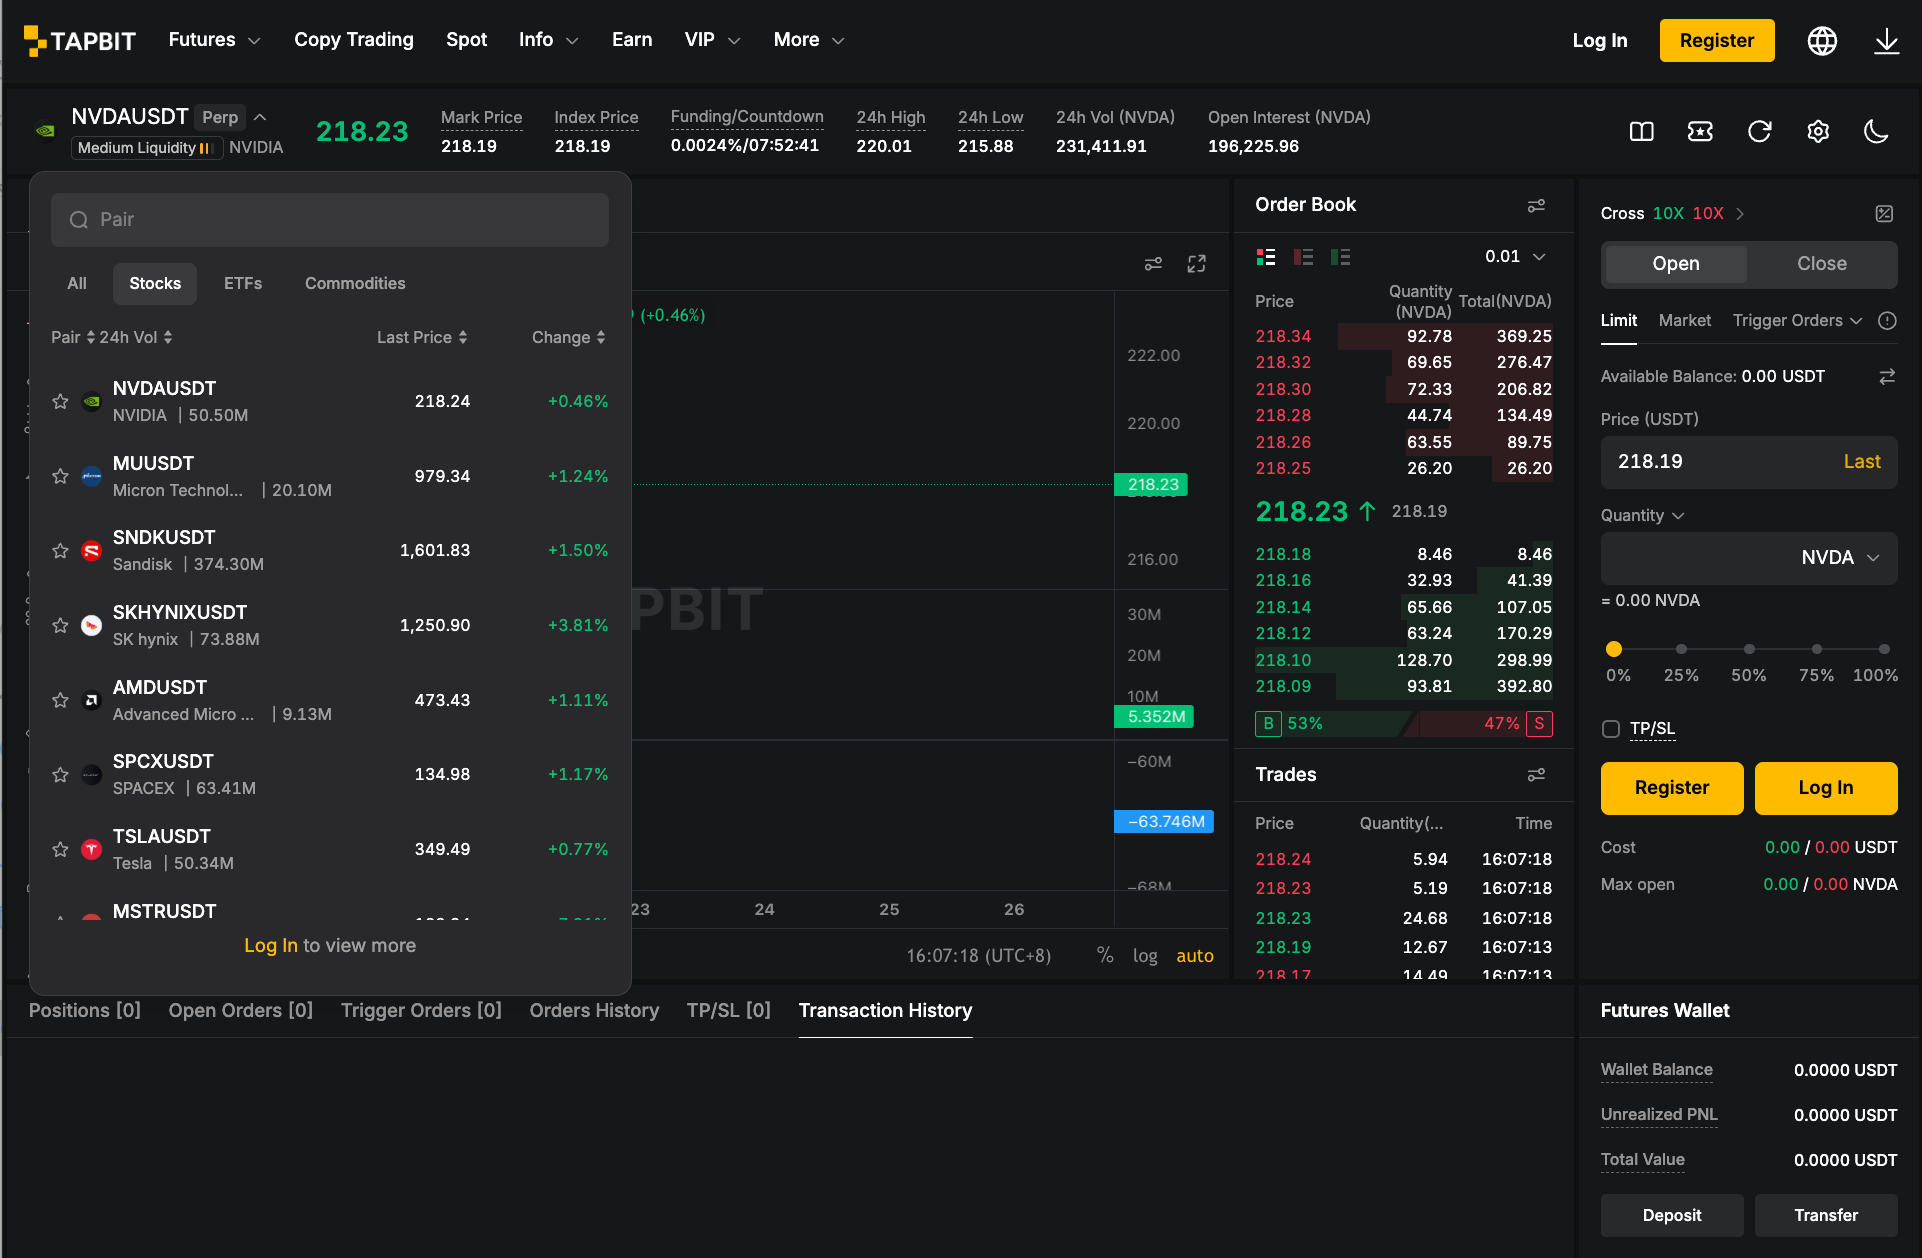Open the language globe selector
Viewport: 1922px width, 1258px height.
coord(1822,41)
